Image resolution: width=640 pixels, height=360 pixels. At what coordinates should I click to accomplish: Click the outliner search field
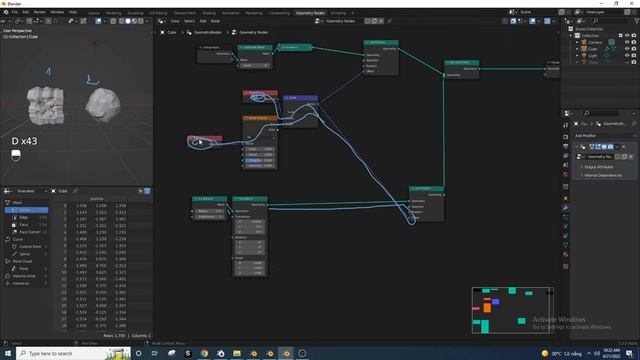click(610, 21)
